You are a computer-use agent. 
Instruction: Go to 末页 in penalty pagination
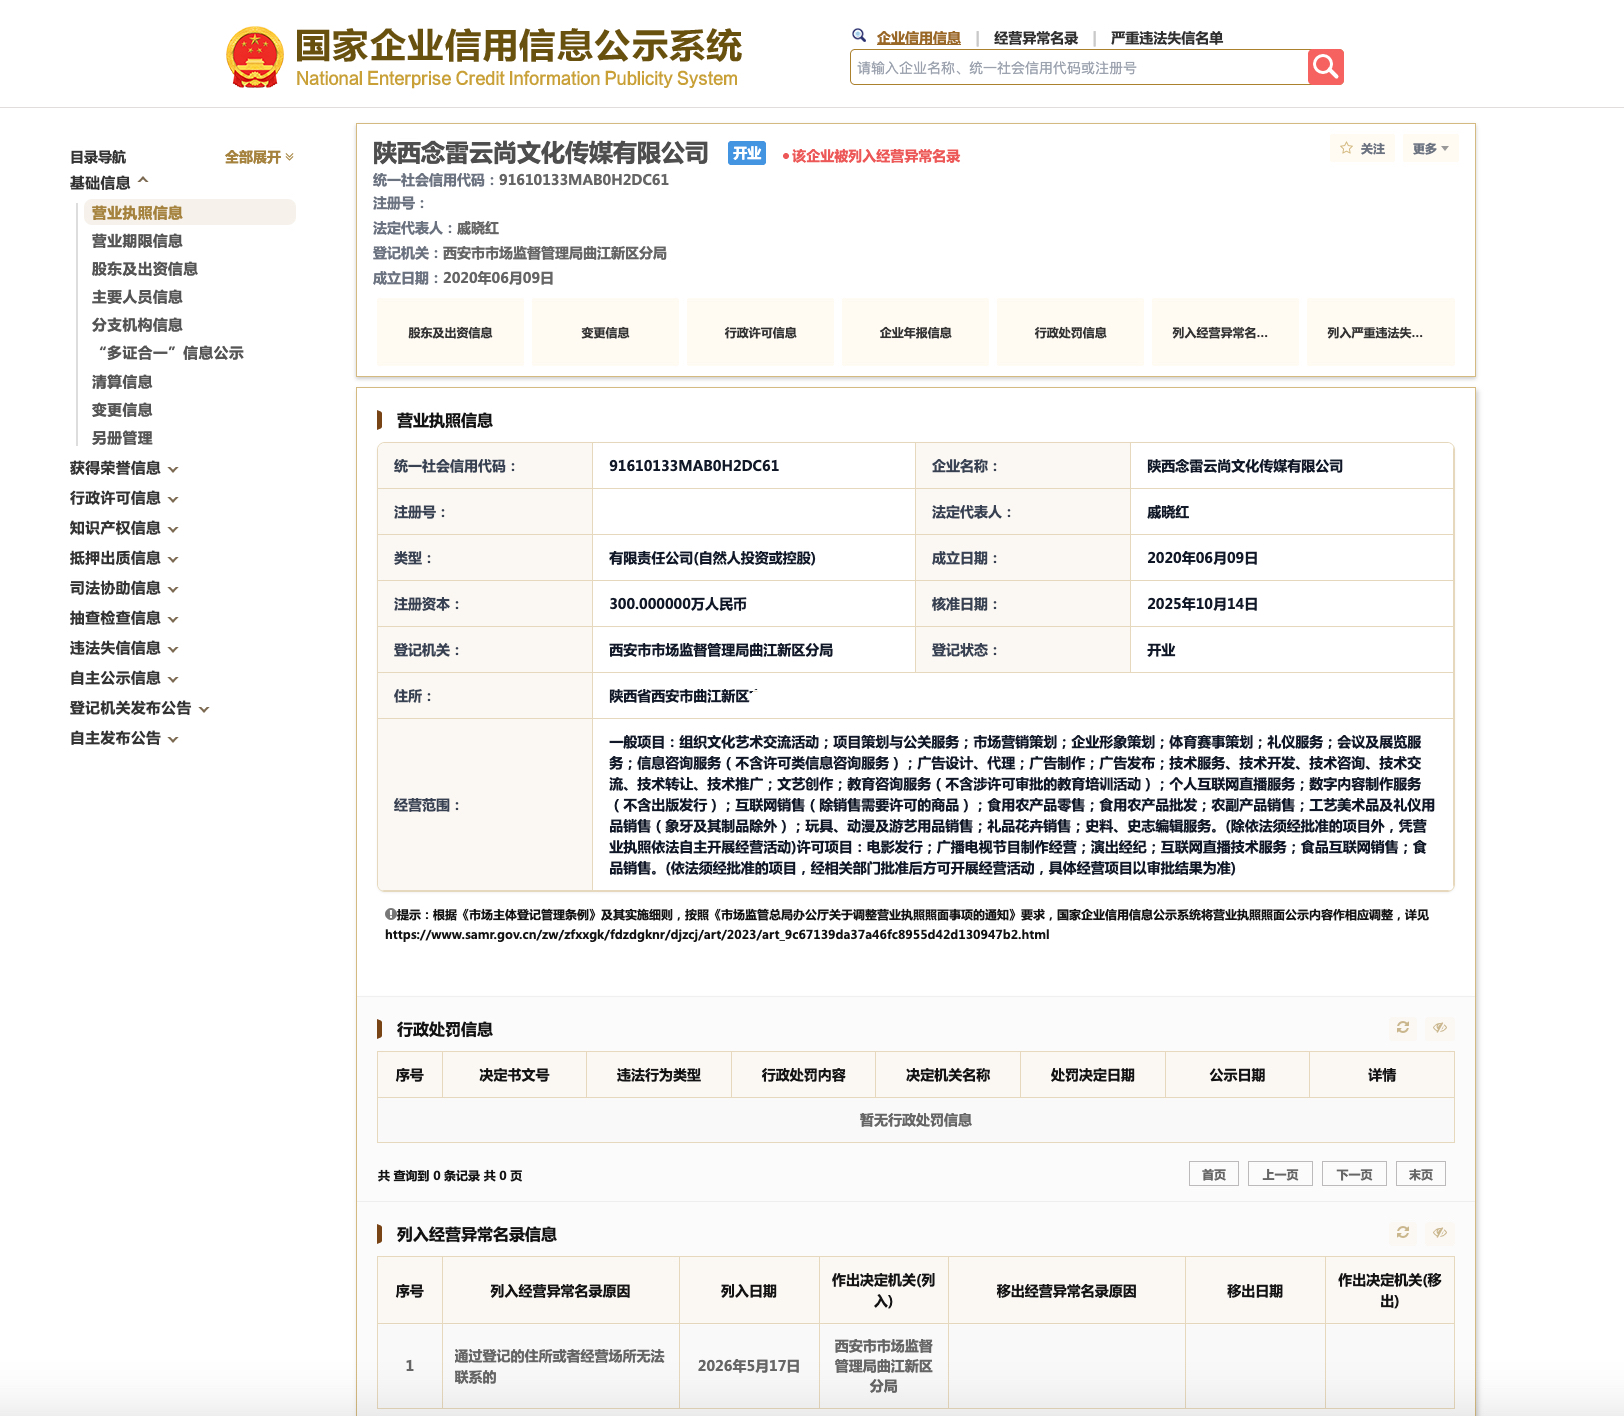(x=1421, y=1174)
